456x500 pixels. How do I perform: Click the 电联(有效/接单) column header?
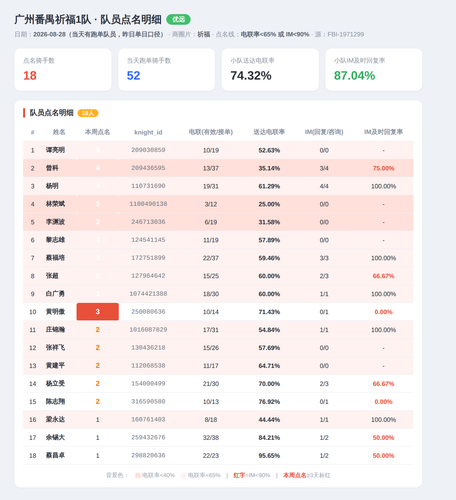[211, 132]
